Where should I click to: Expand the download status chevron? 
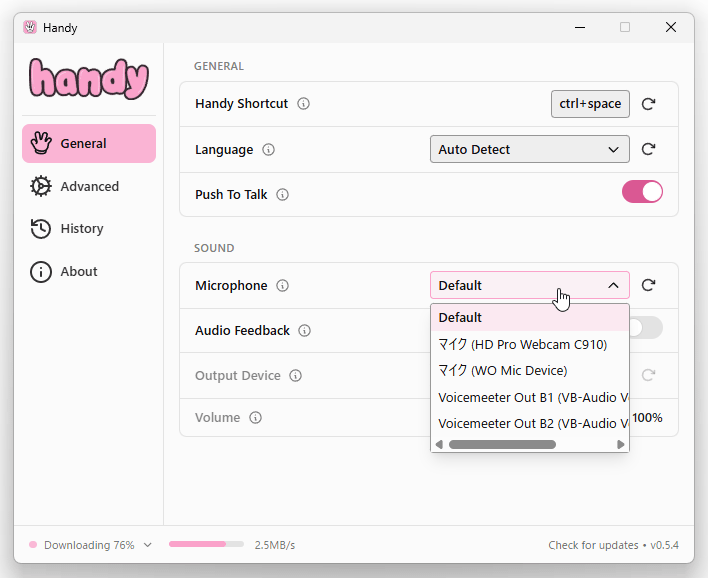coord(148,545)
